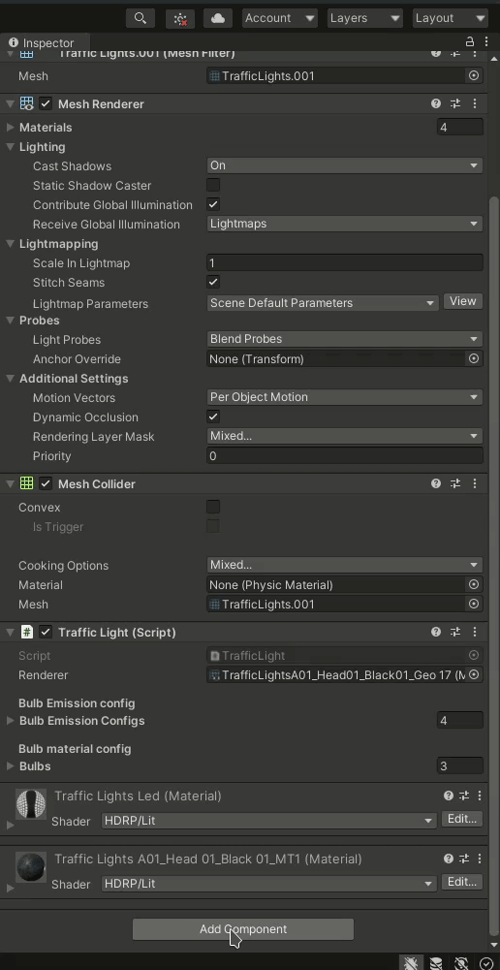Click the Add Component button
This screenshot has height=970, width=500.
click(243, 929)
